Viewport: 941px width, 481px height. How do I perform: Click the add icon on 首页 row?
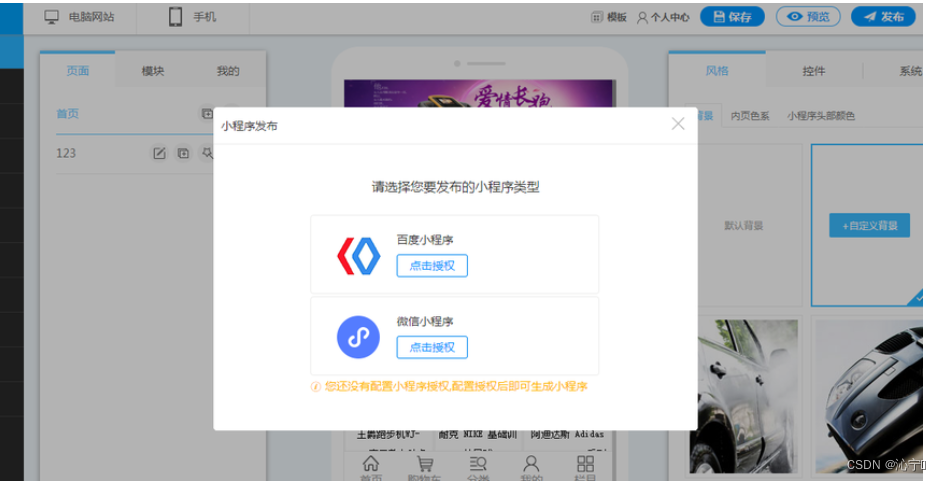coord(207,113)
